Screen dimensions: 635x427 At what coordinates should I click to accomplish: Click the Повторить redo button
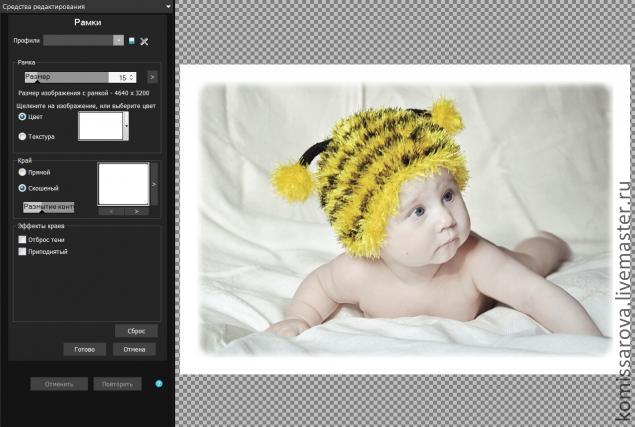(117, 384)
